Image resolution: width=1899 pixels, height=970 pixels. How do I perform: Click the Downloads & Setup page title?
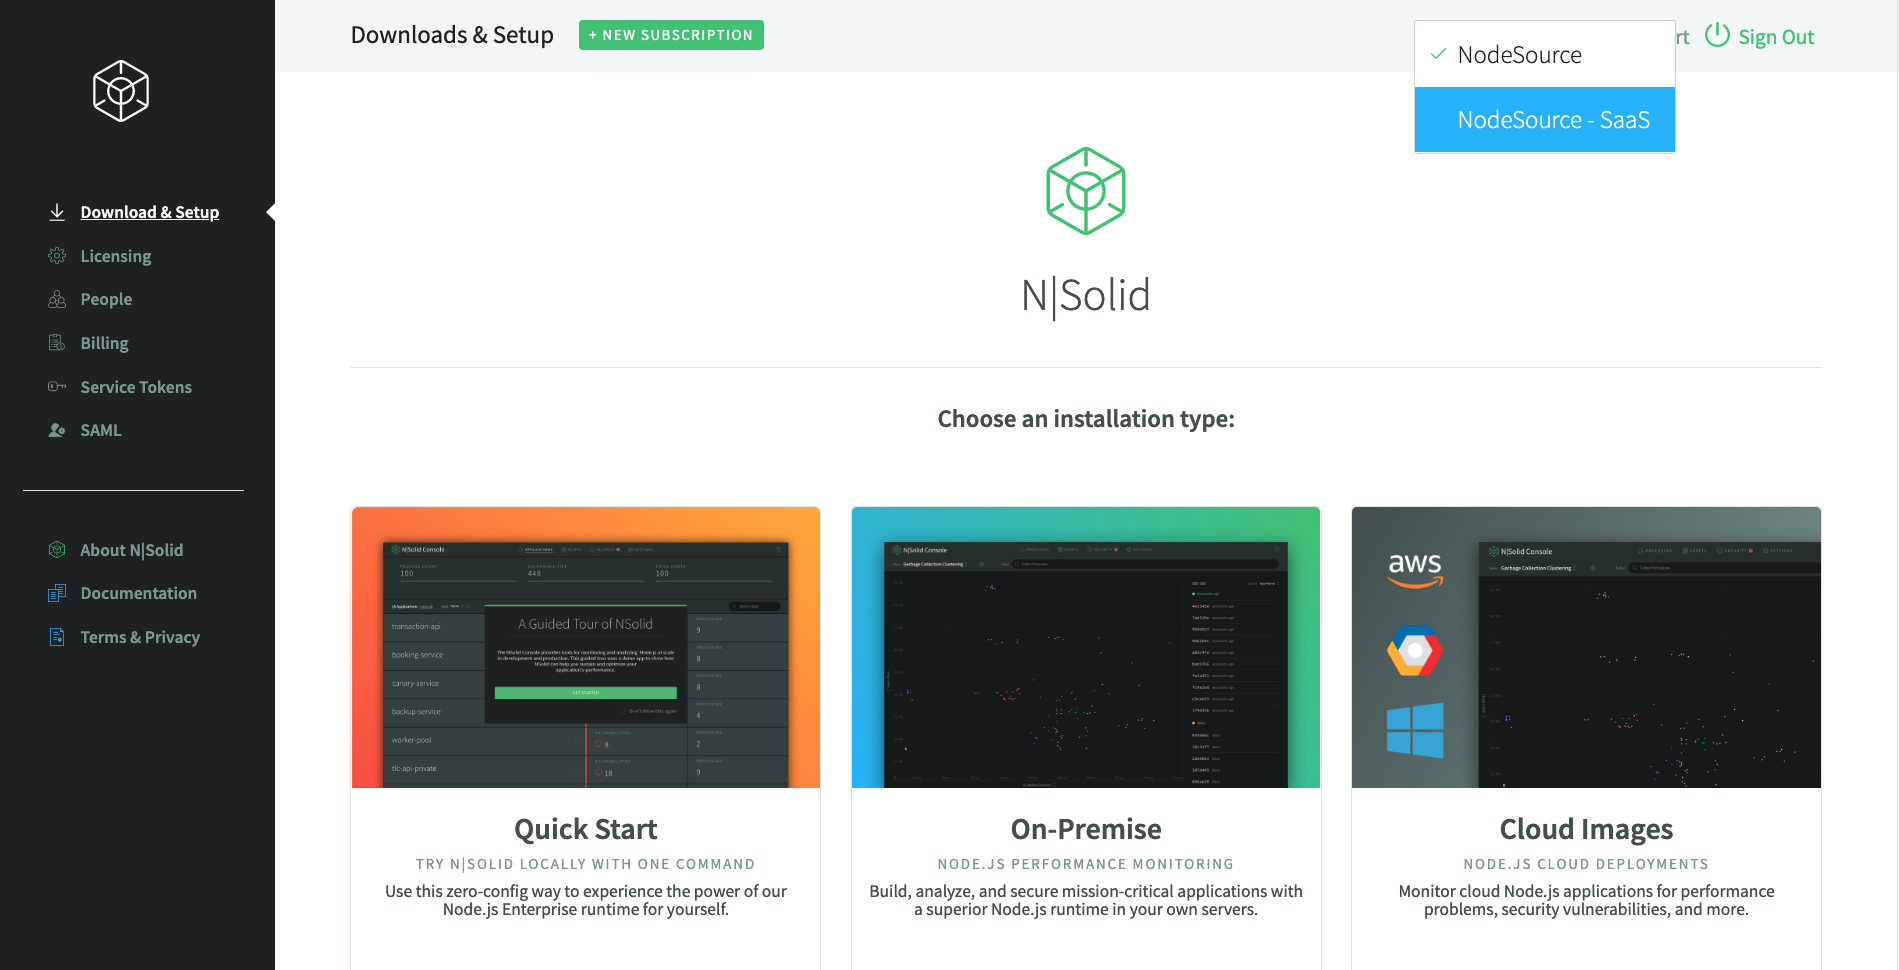(x=452, y=35)
